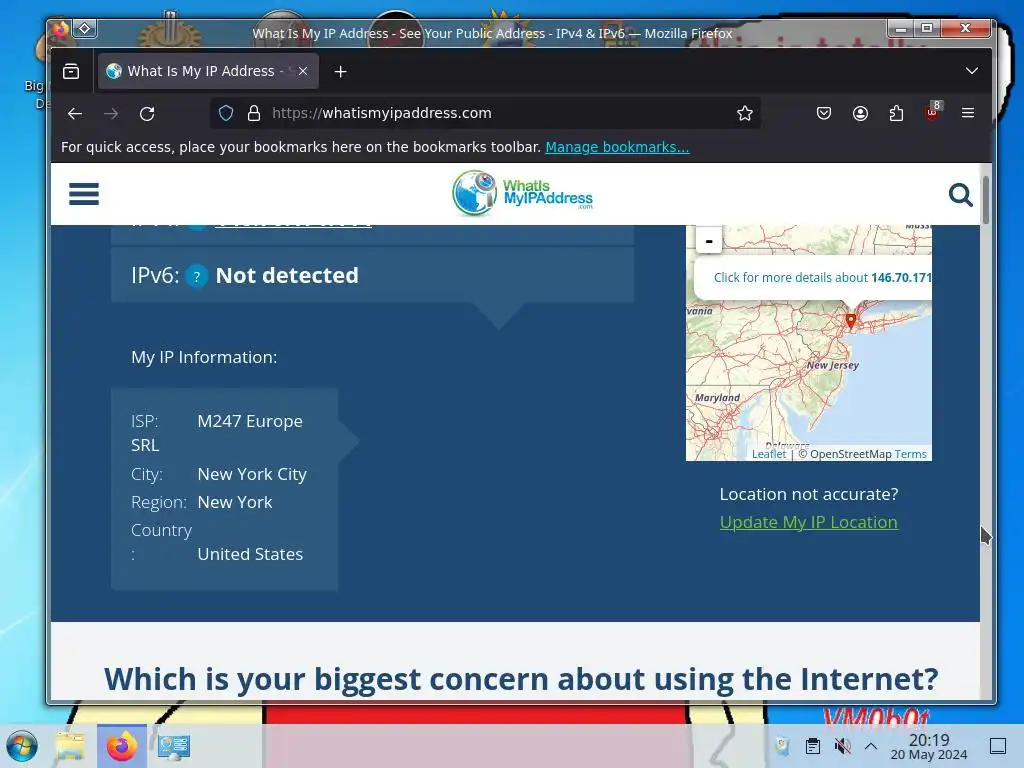Image resolution: width=1024 pixels, height=768 pixels.
Task: Open the site hamburger navigation menu
Action: tap(84, 194)
